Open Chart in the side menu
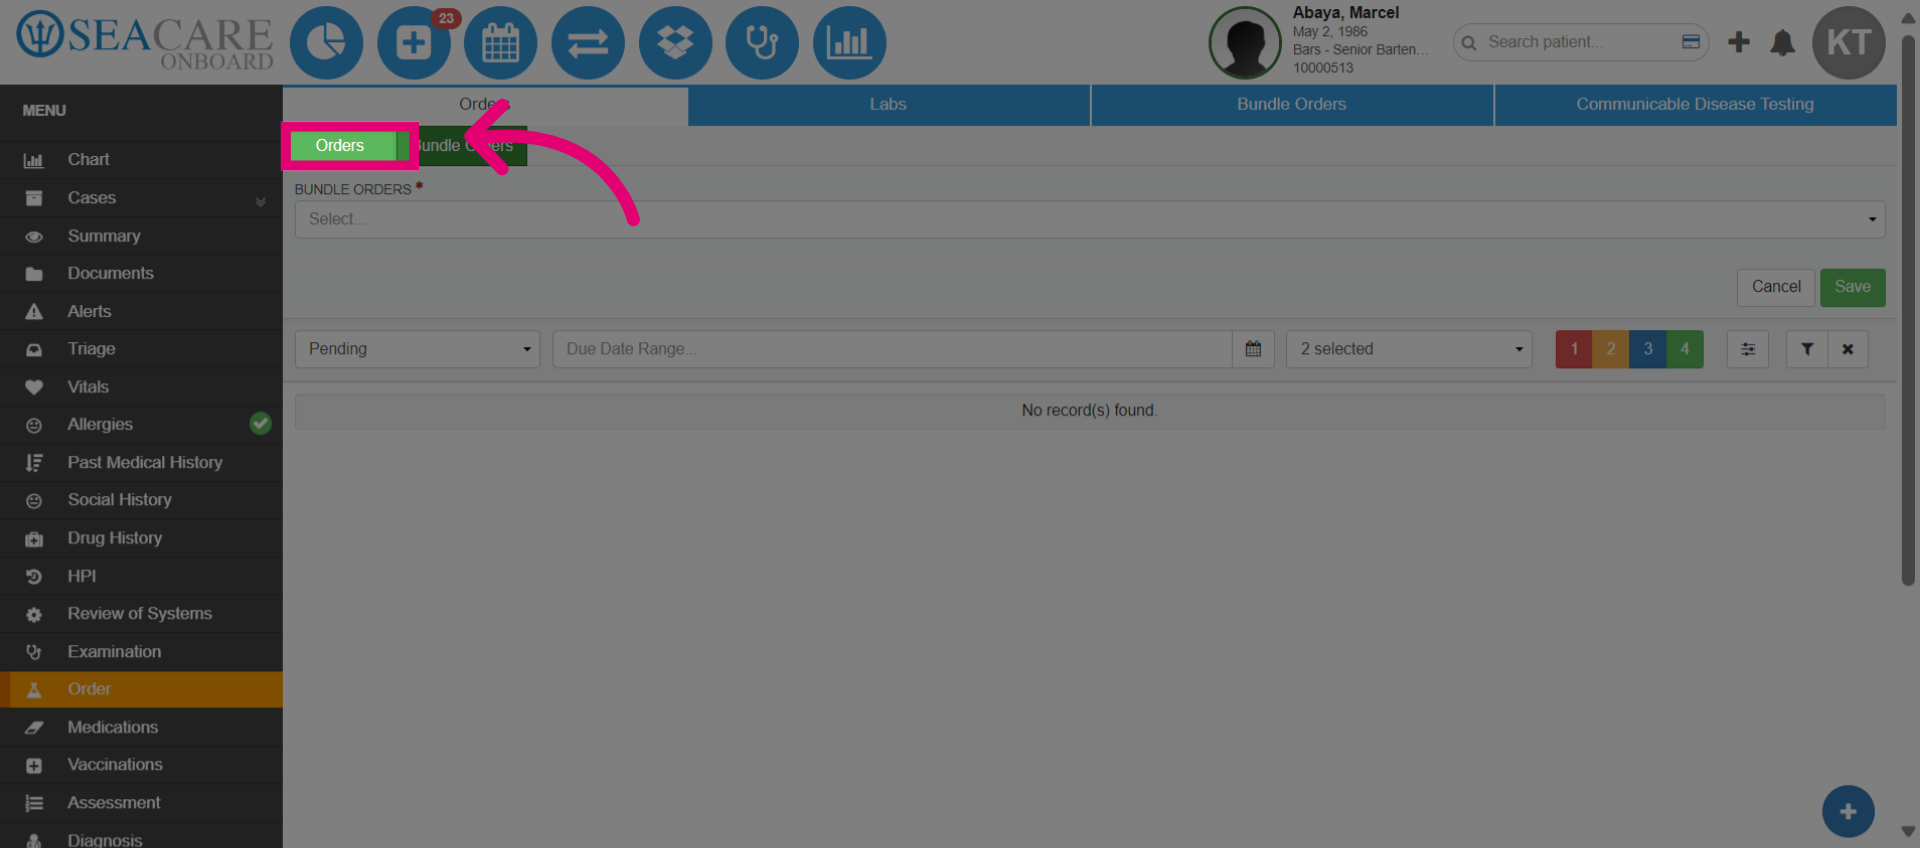The height and width of the screenshot is (848, 1920). coord(141,160)
